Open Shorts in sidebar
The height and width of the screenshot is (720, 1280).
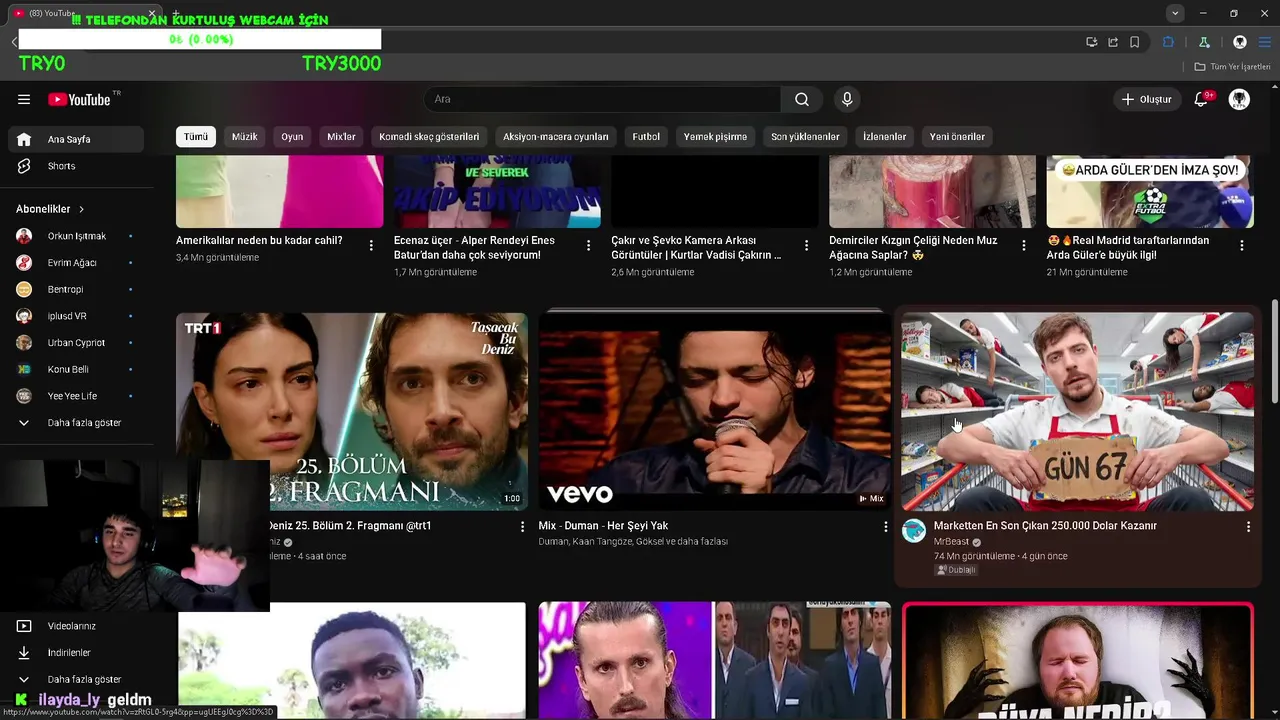coord(76,166)
